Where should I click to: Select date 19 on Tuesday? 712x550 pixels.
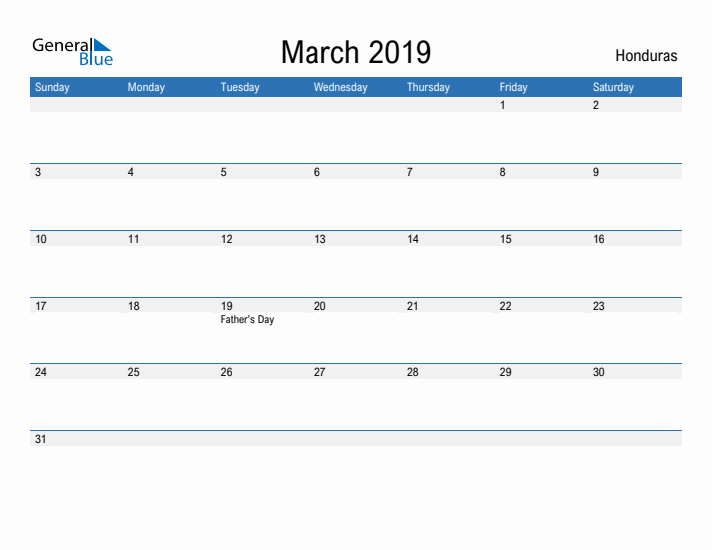(x=227, y=306)
